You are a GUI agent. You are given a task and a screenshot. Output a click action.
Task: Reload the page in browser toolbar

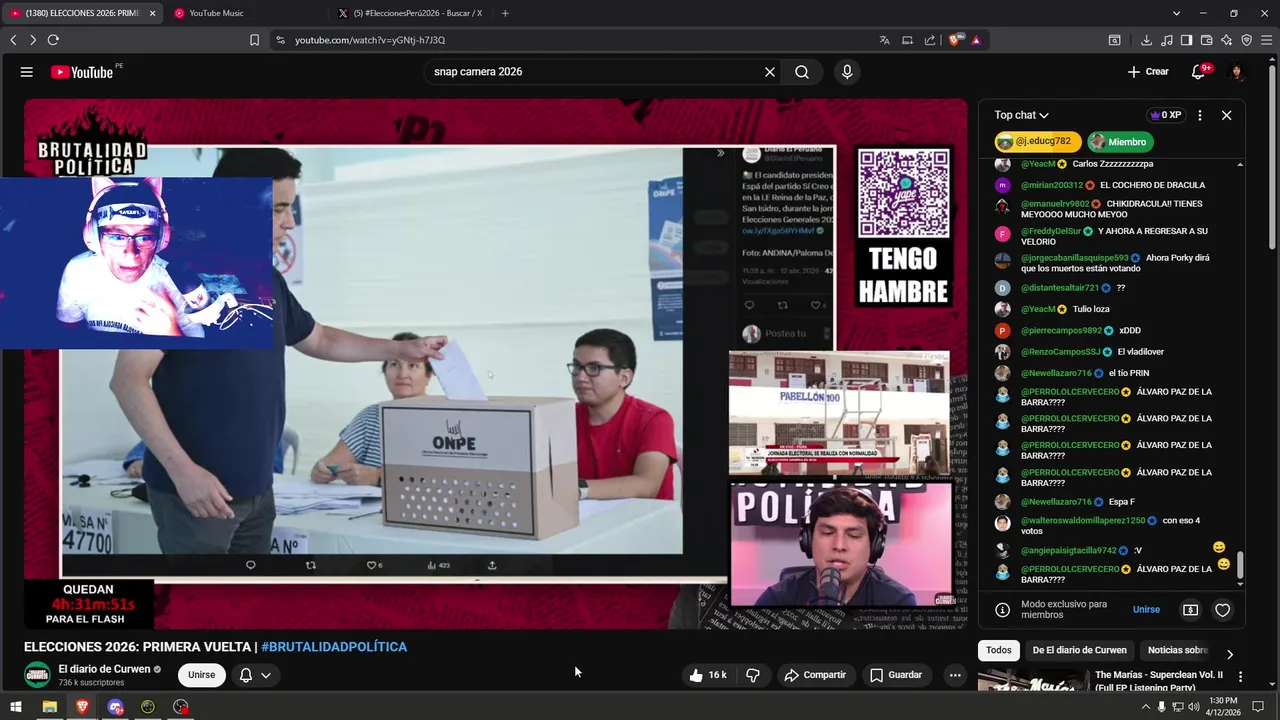click(53, 40)
